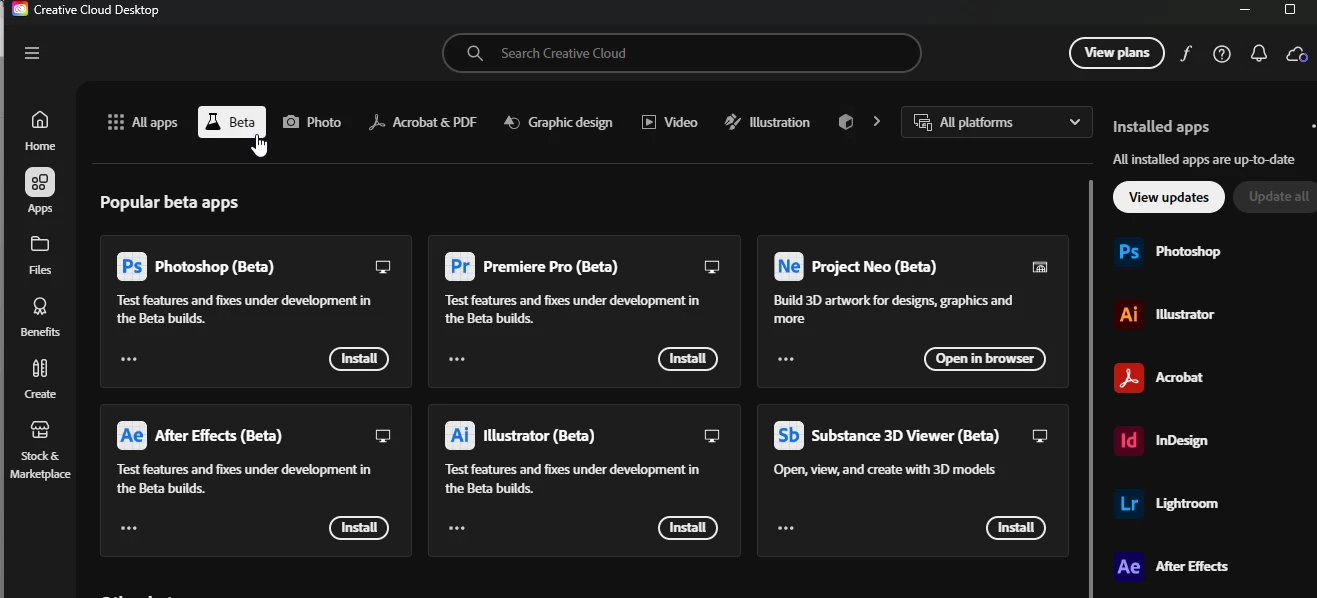Click the Photoshop (Beta) Ps icon
This screenshot has height=598, width=1317.
[132, 267]
